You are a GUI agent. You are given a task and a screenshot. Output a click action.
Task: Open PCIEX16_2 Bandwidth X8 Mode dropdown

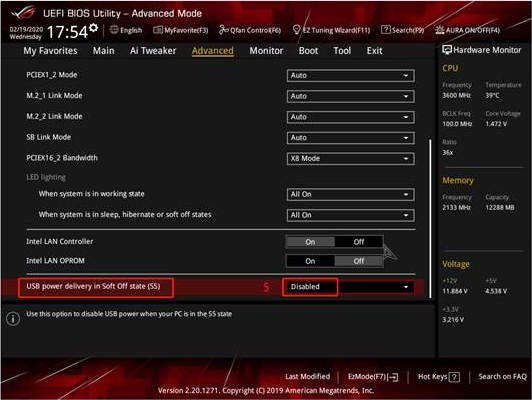pyautogui.click(x=350, y=158)
